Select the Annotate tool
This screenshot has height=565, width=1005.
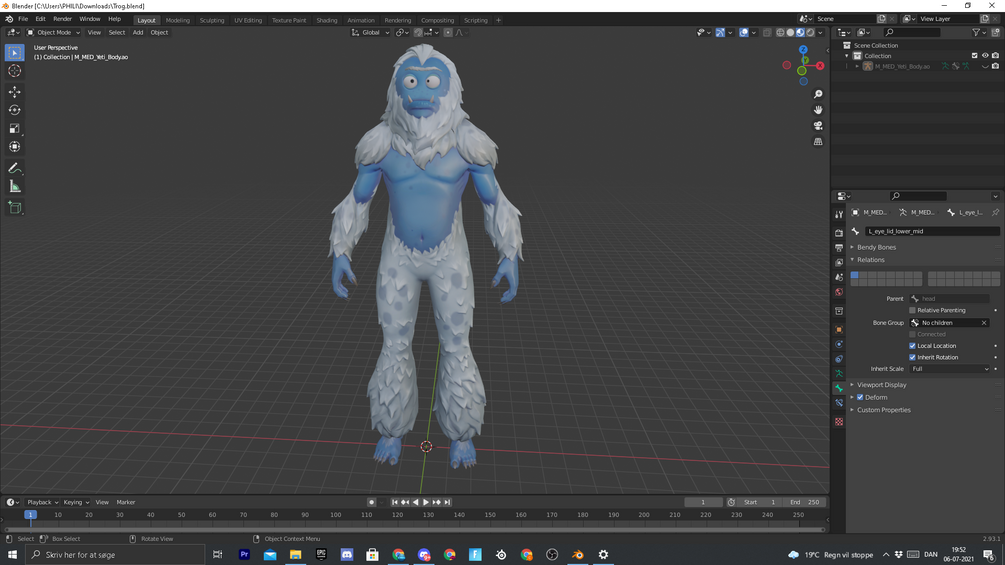[x=15, y=168]
